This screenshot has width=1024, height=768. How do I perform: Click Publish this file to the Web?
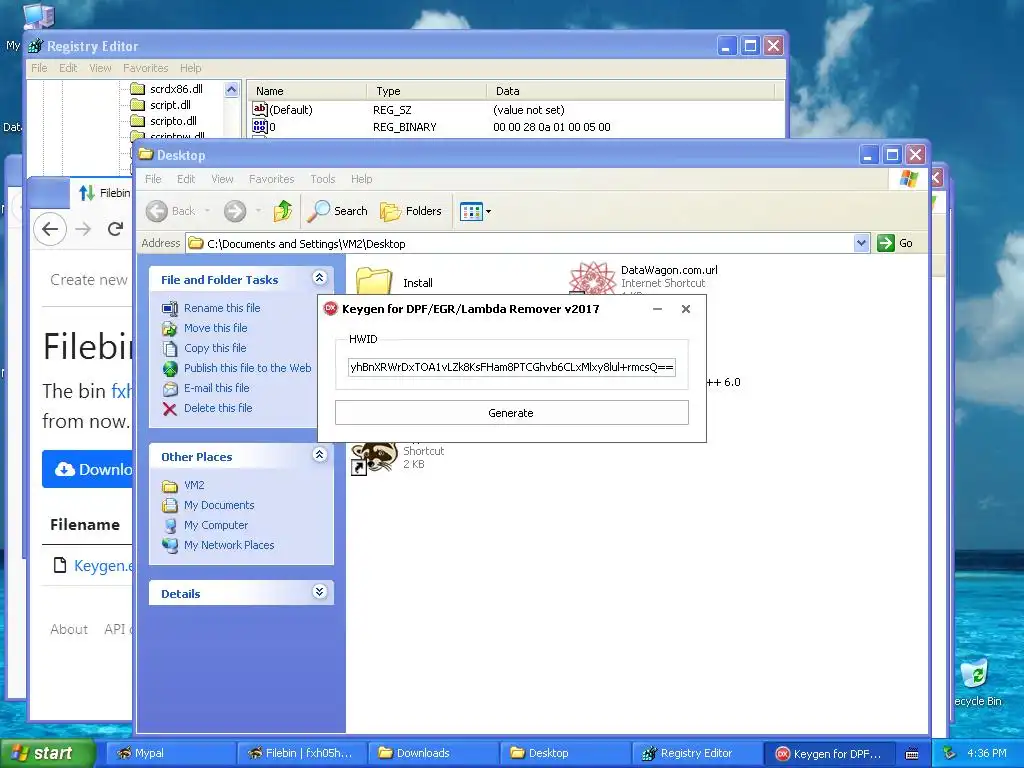pyautogui.click(x=248, y=368)
